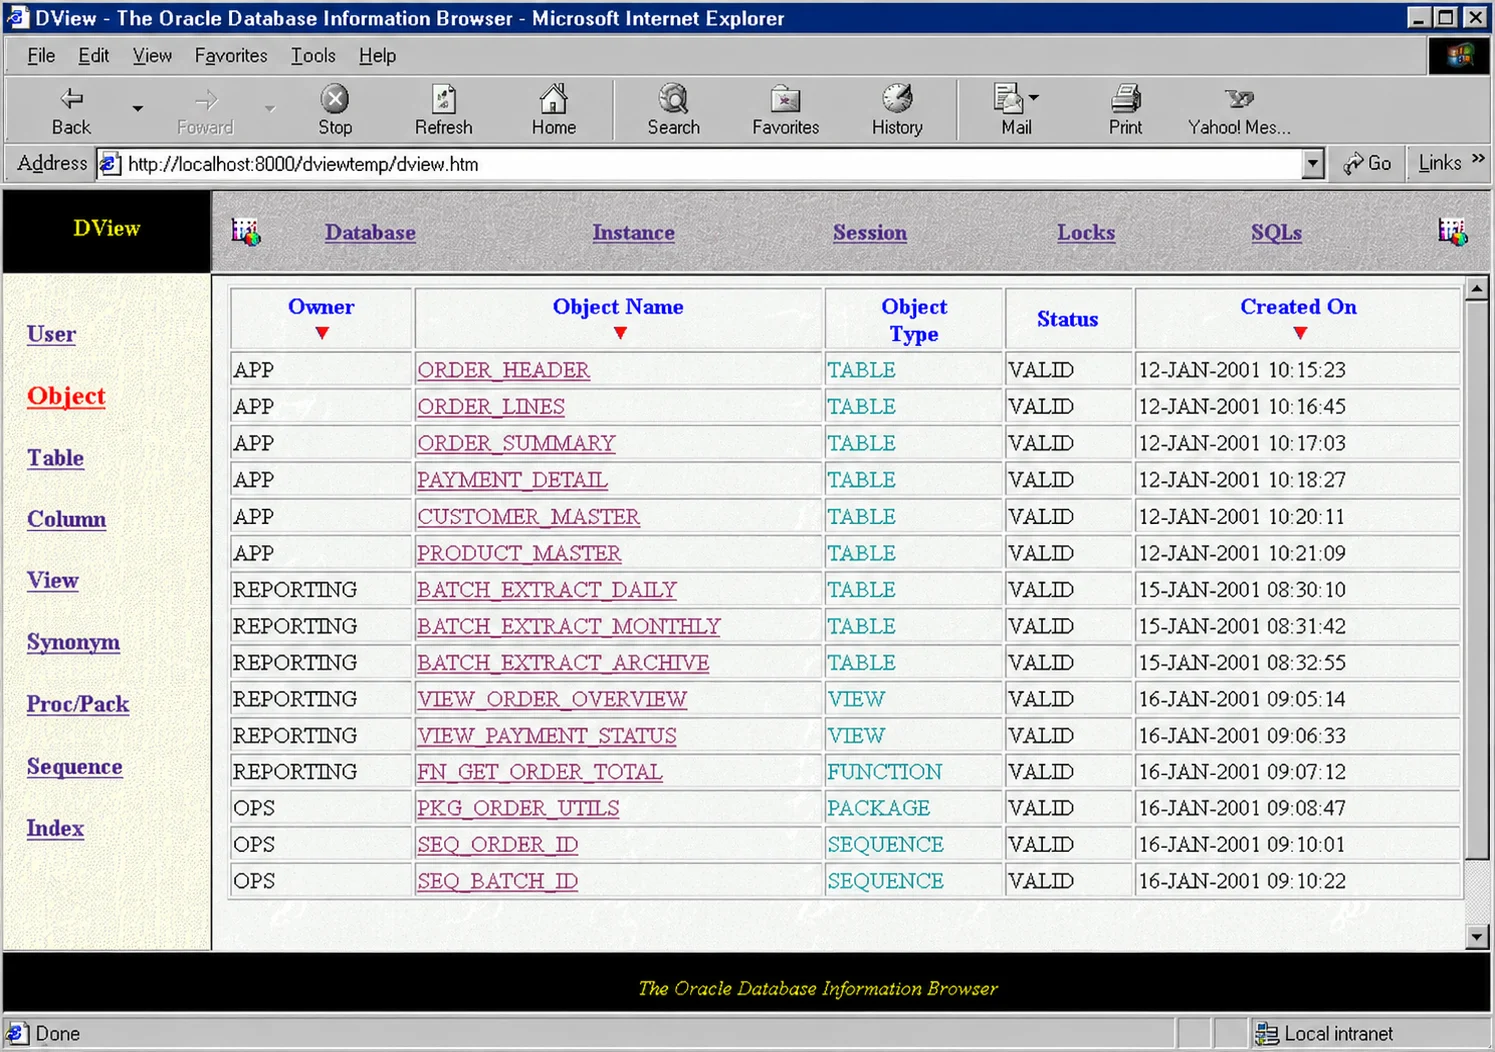Click the Forward toolbar button
Screen dimensions: 1495x1052
(x=205, y=110)
